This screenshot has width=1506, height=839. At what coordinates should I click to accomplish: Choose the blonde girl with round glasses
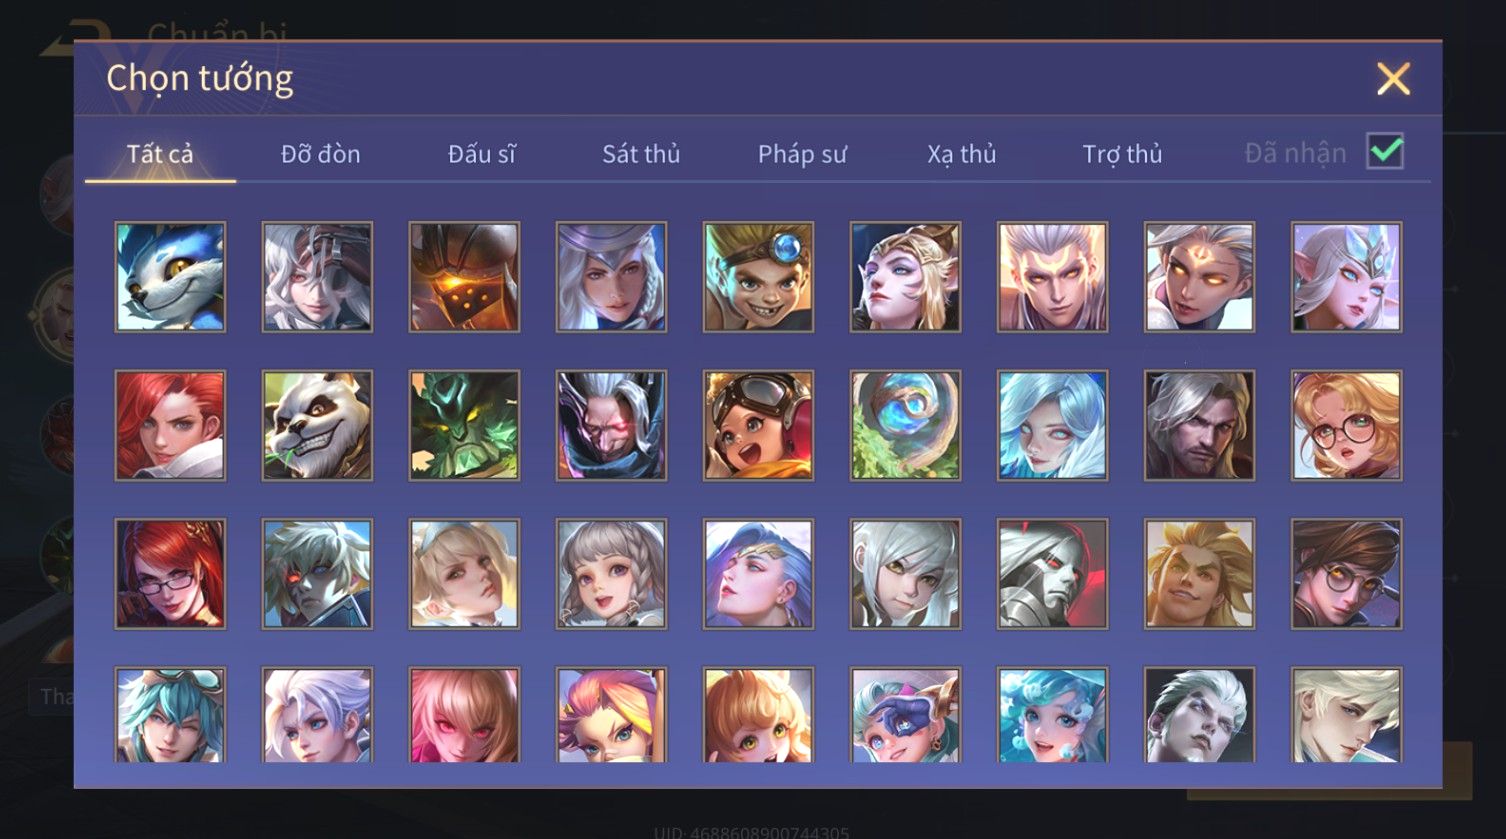tap(1346, 426)
